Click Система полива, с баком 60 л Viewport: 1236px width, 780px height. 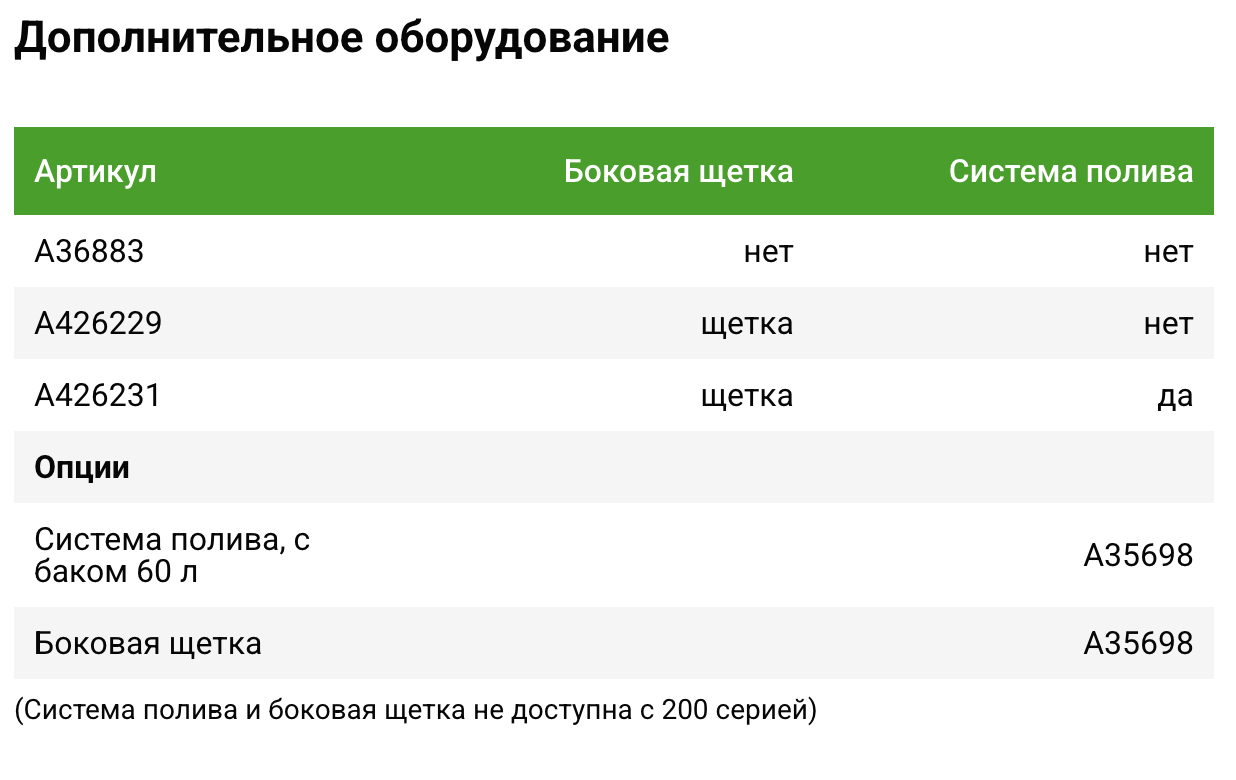click(172, 555)
